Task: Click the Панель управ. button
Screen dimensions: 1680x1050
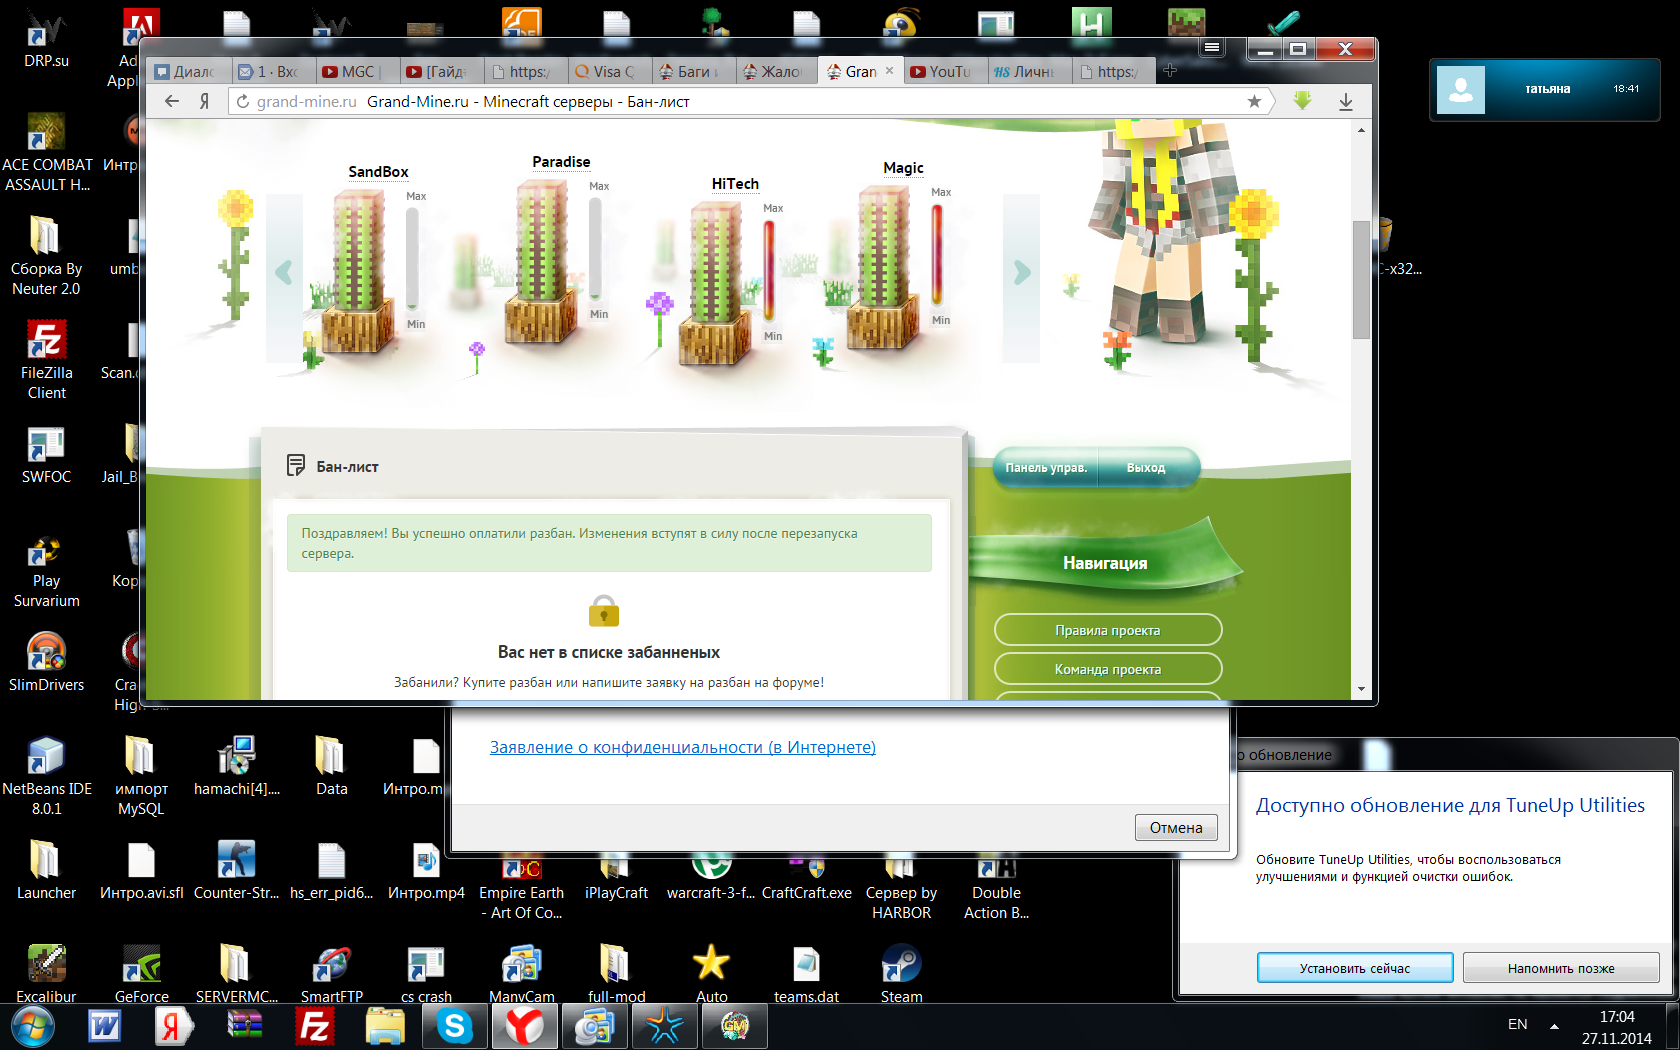Action: (1046, 468)
